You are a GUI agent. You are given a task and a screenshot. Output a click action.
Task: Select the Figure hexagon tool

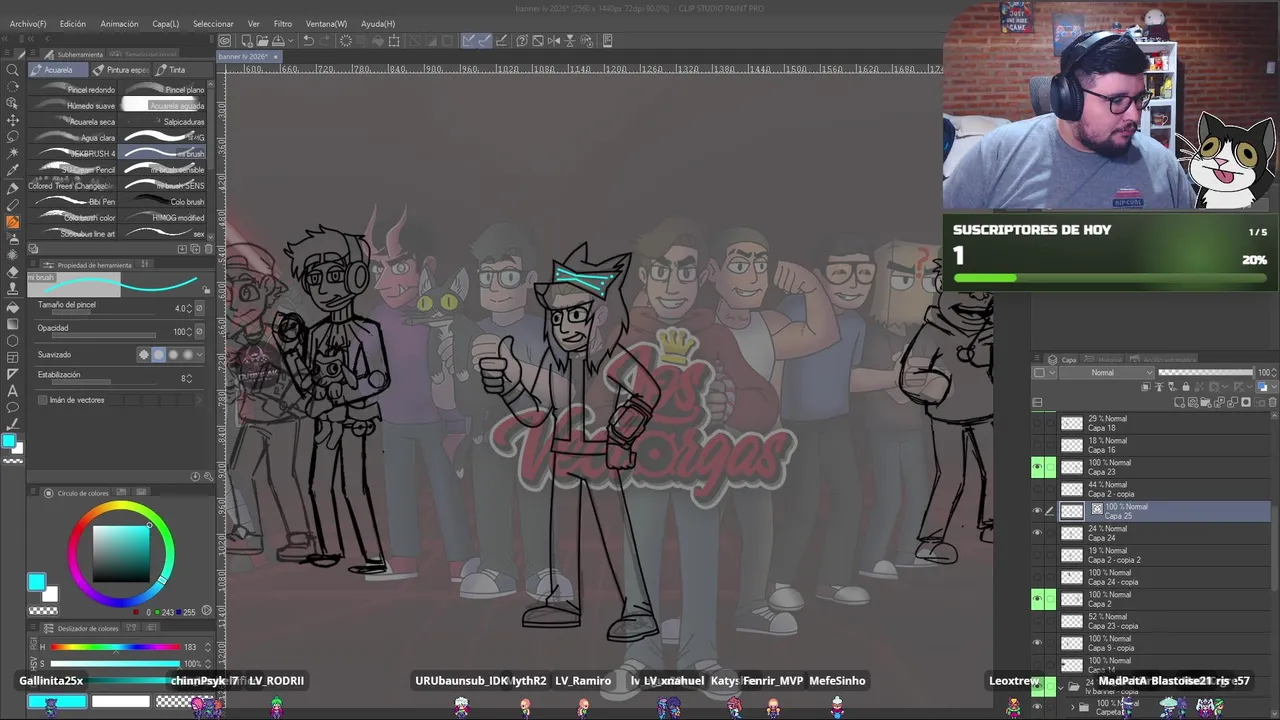13,341
